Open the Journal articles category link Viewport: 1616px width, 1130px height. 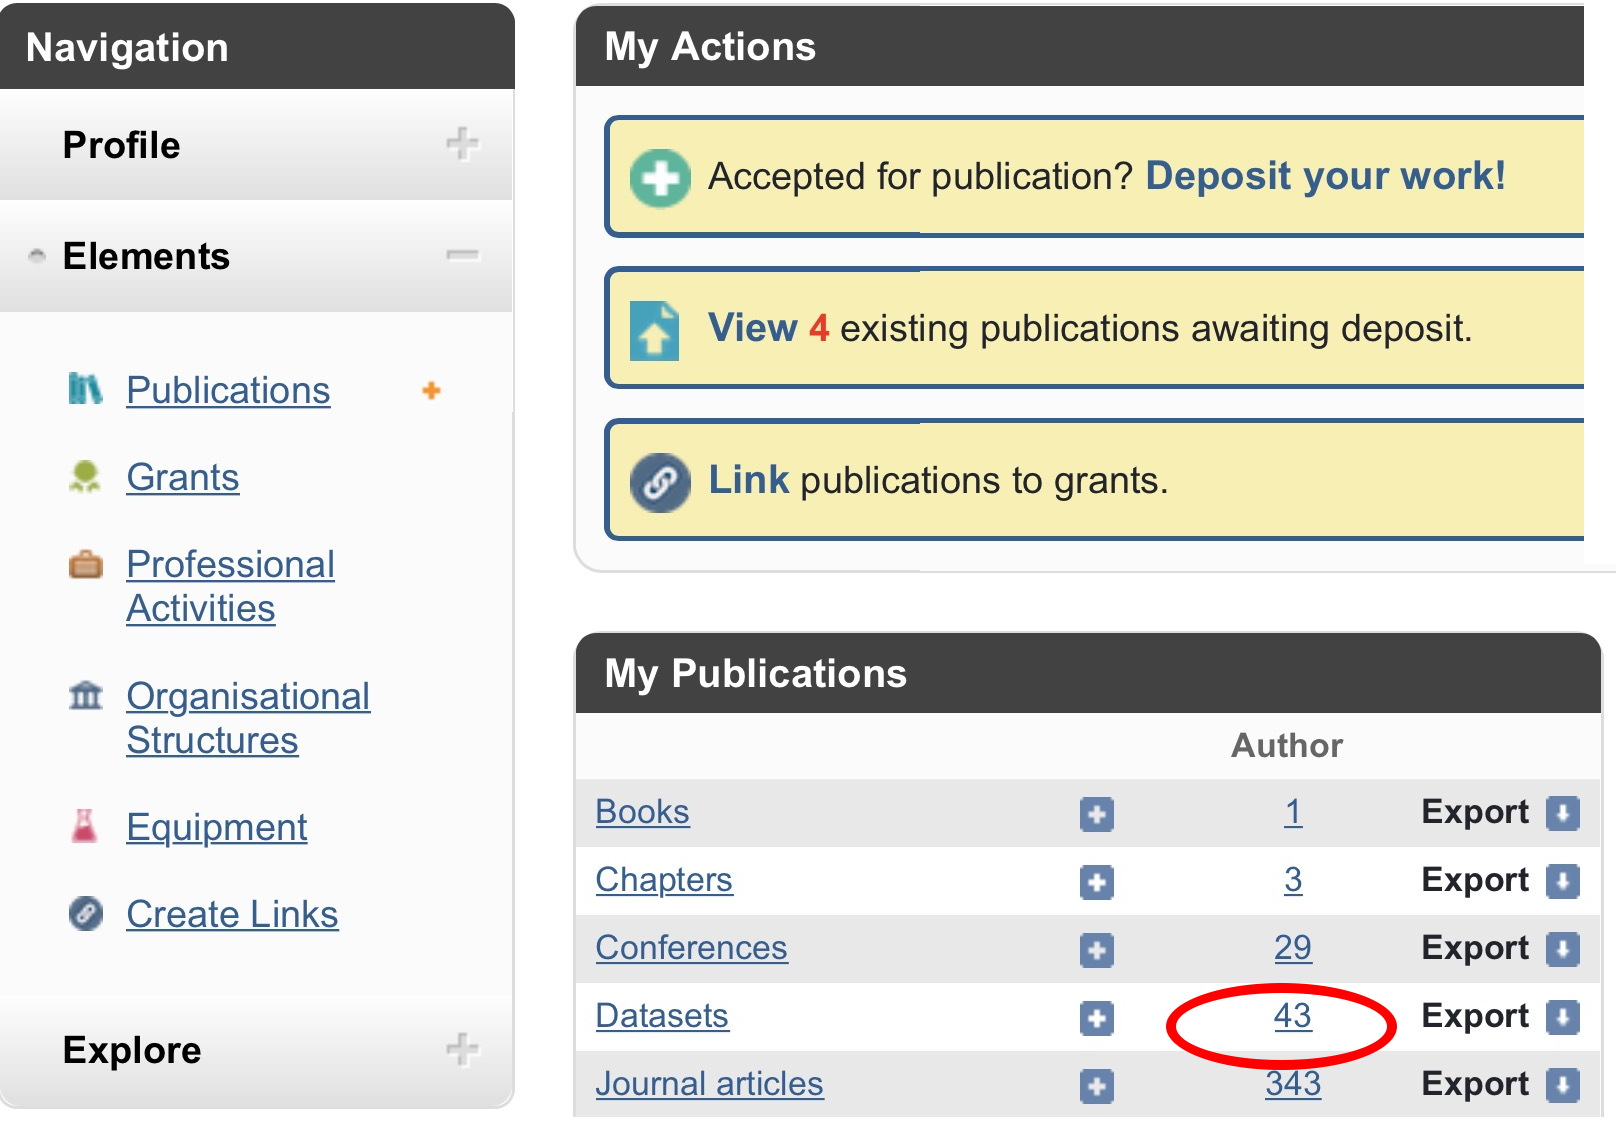coord(709,1084)
